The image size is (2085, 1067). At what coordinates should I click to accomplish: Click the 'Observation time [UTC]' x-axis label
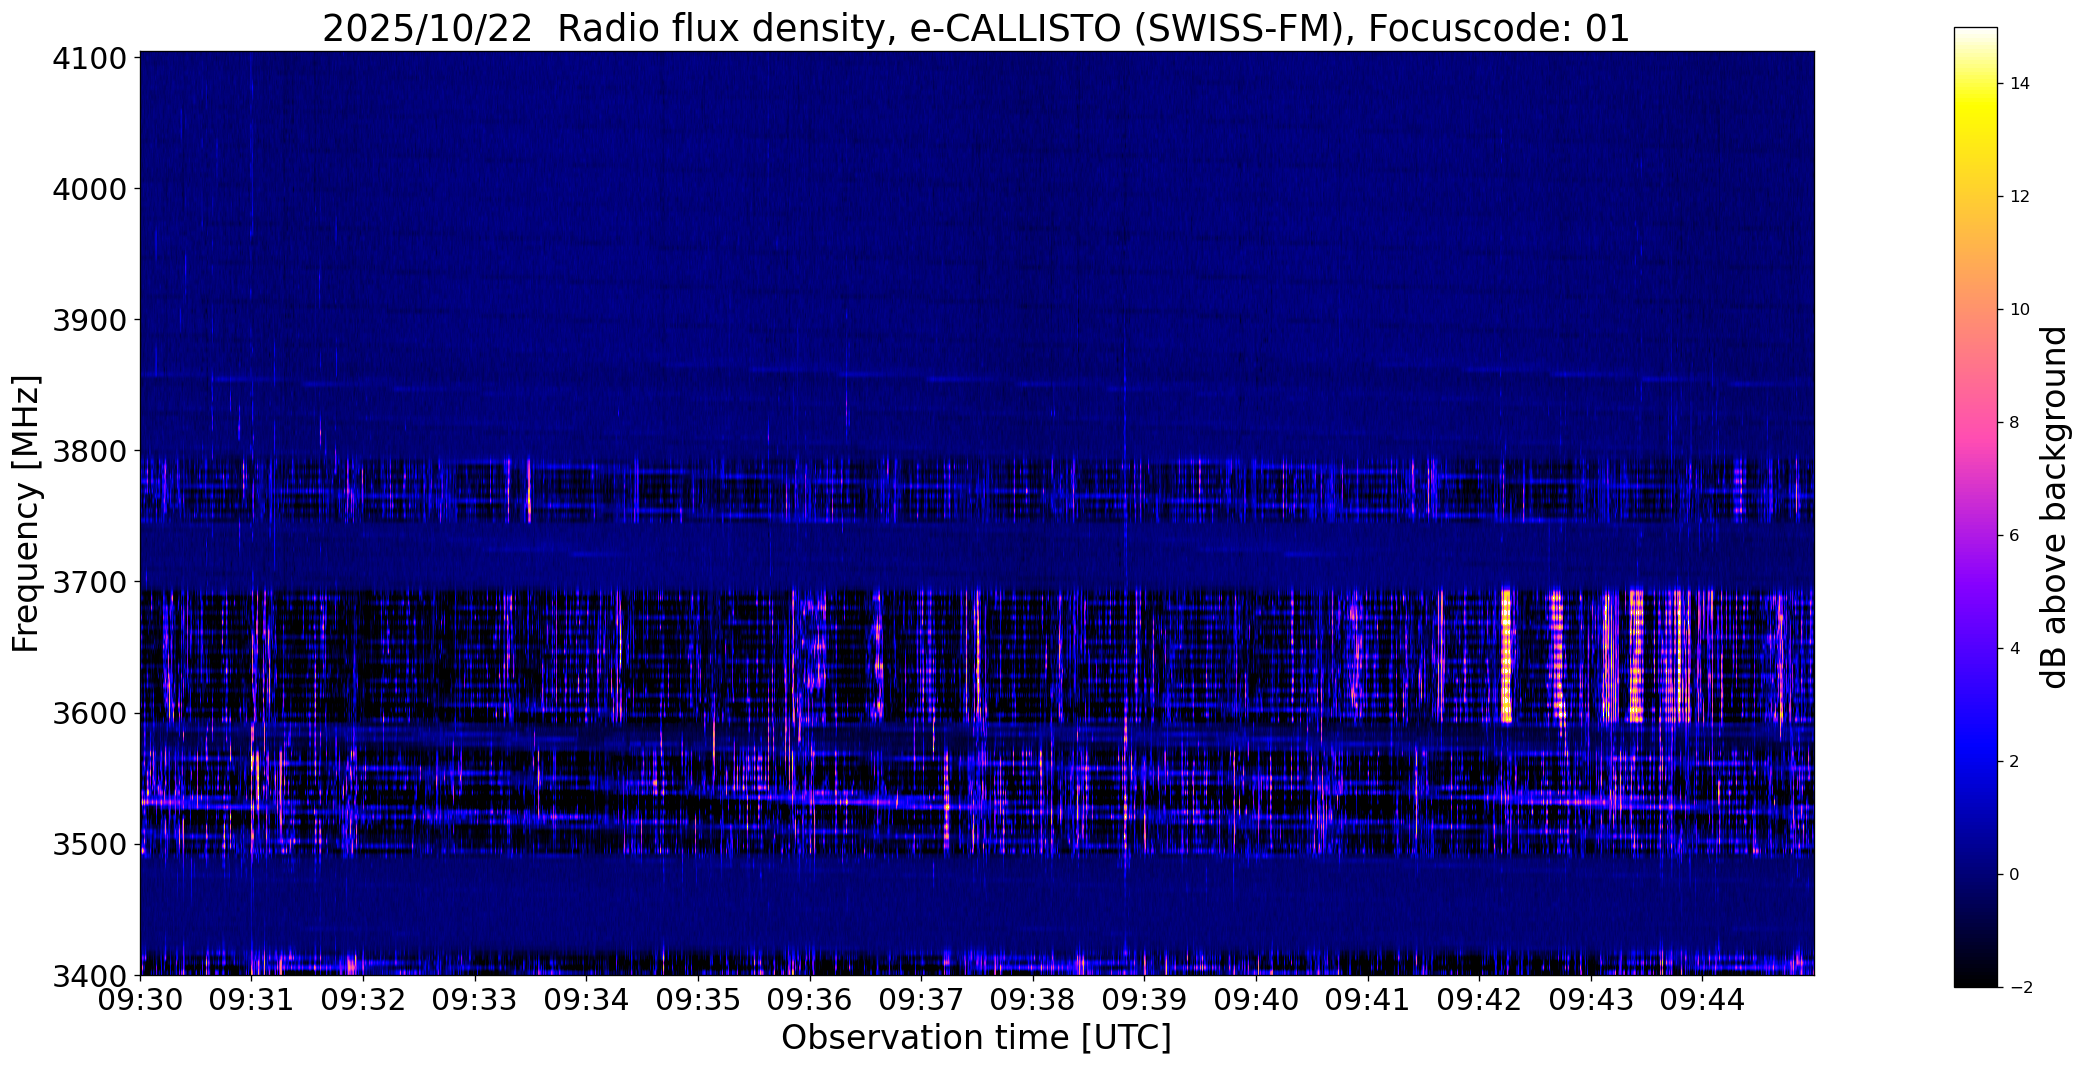[x=976, y=1038]
